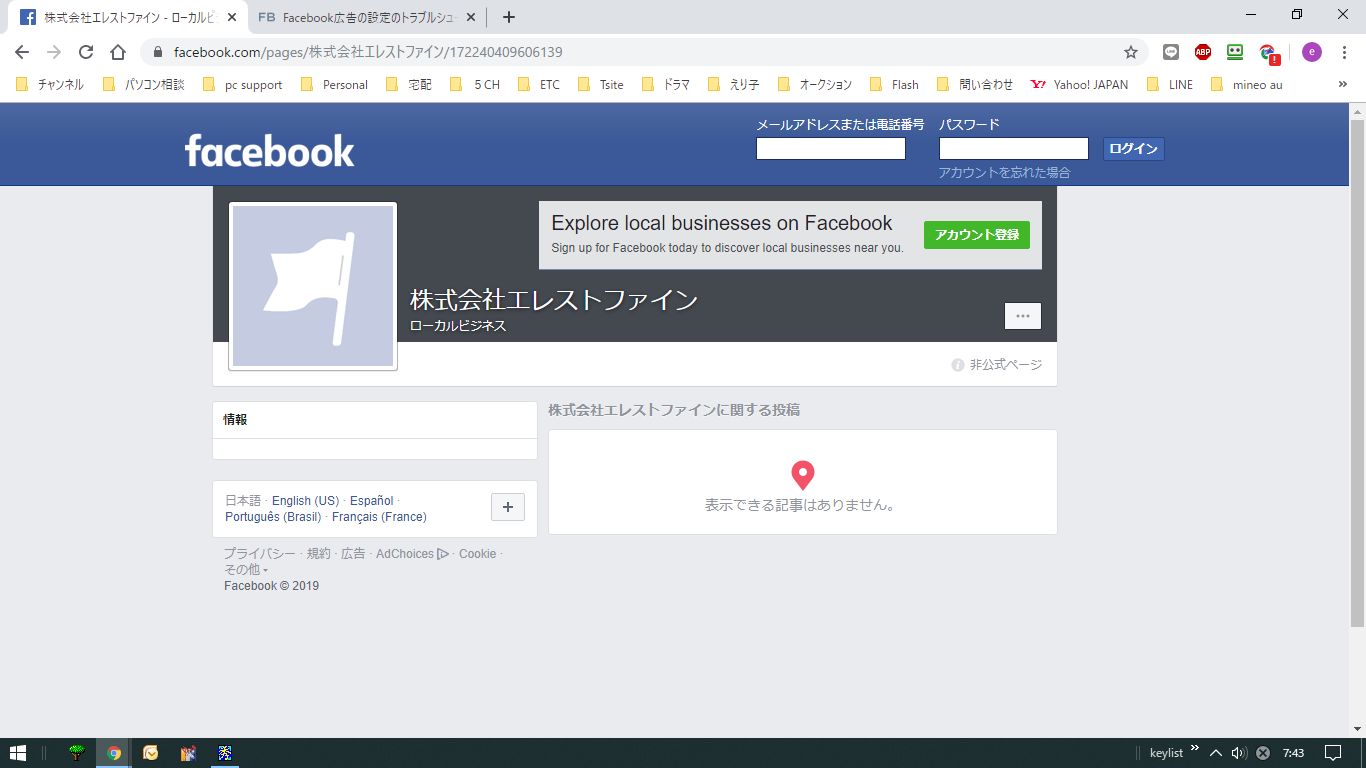This screenshot has width=1366, height=768.
Task: Open the Flash bookmark folder
Action: [x=894, y=85]
